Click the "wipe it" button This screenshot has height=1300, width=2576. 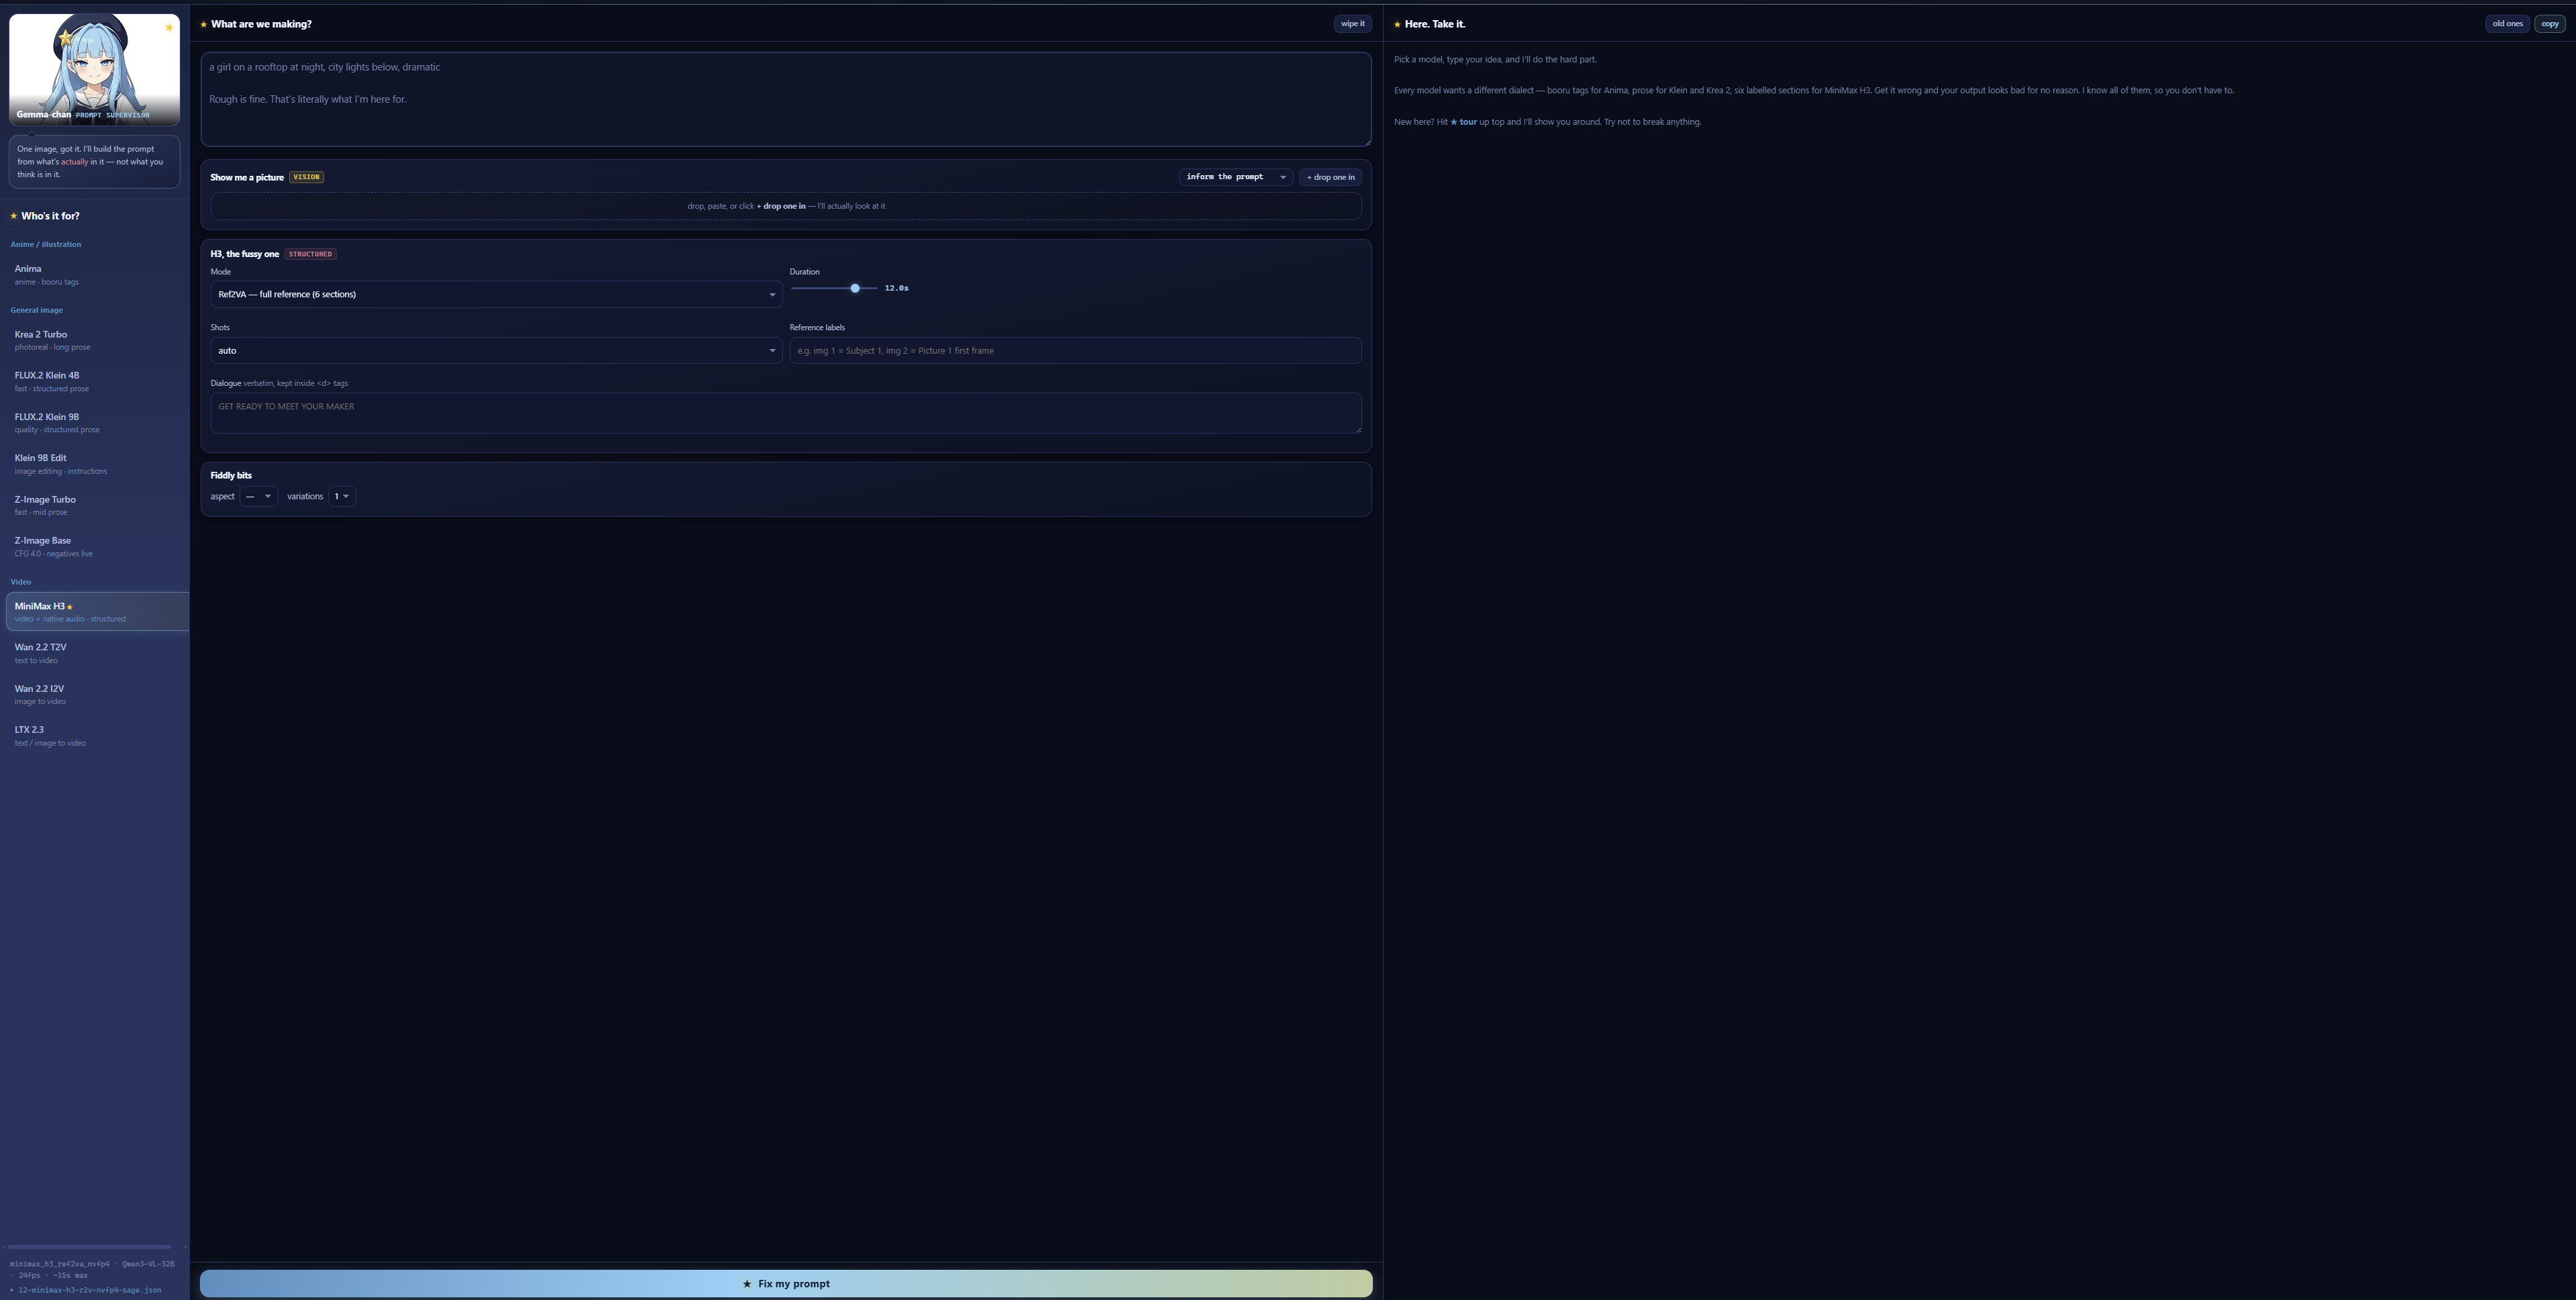click(x=1352, y=24)
